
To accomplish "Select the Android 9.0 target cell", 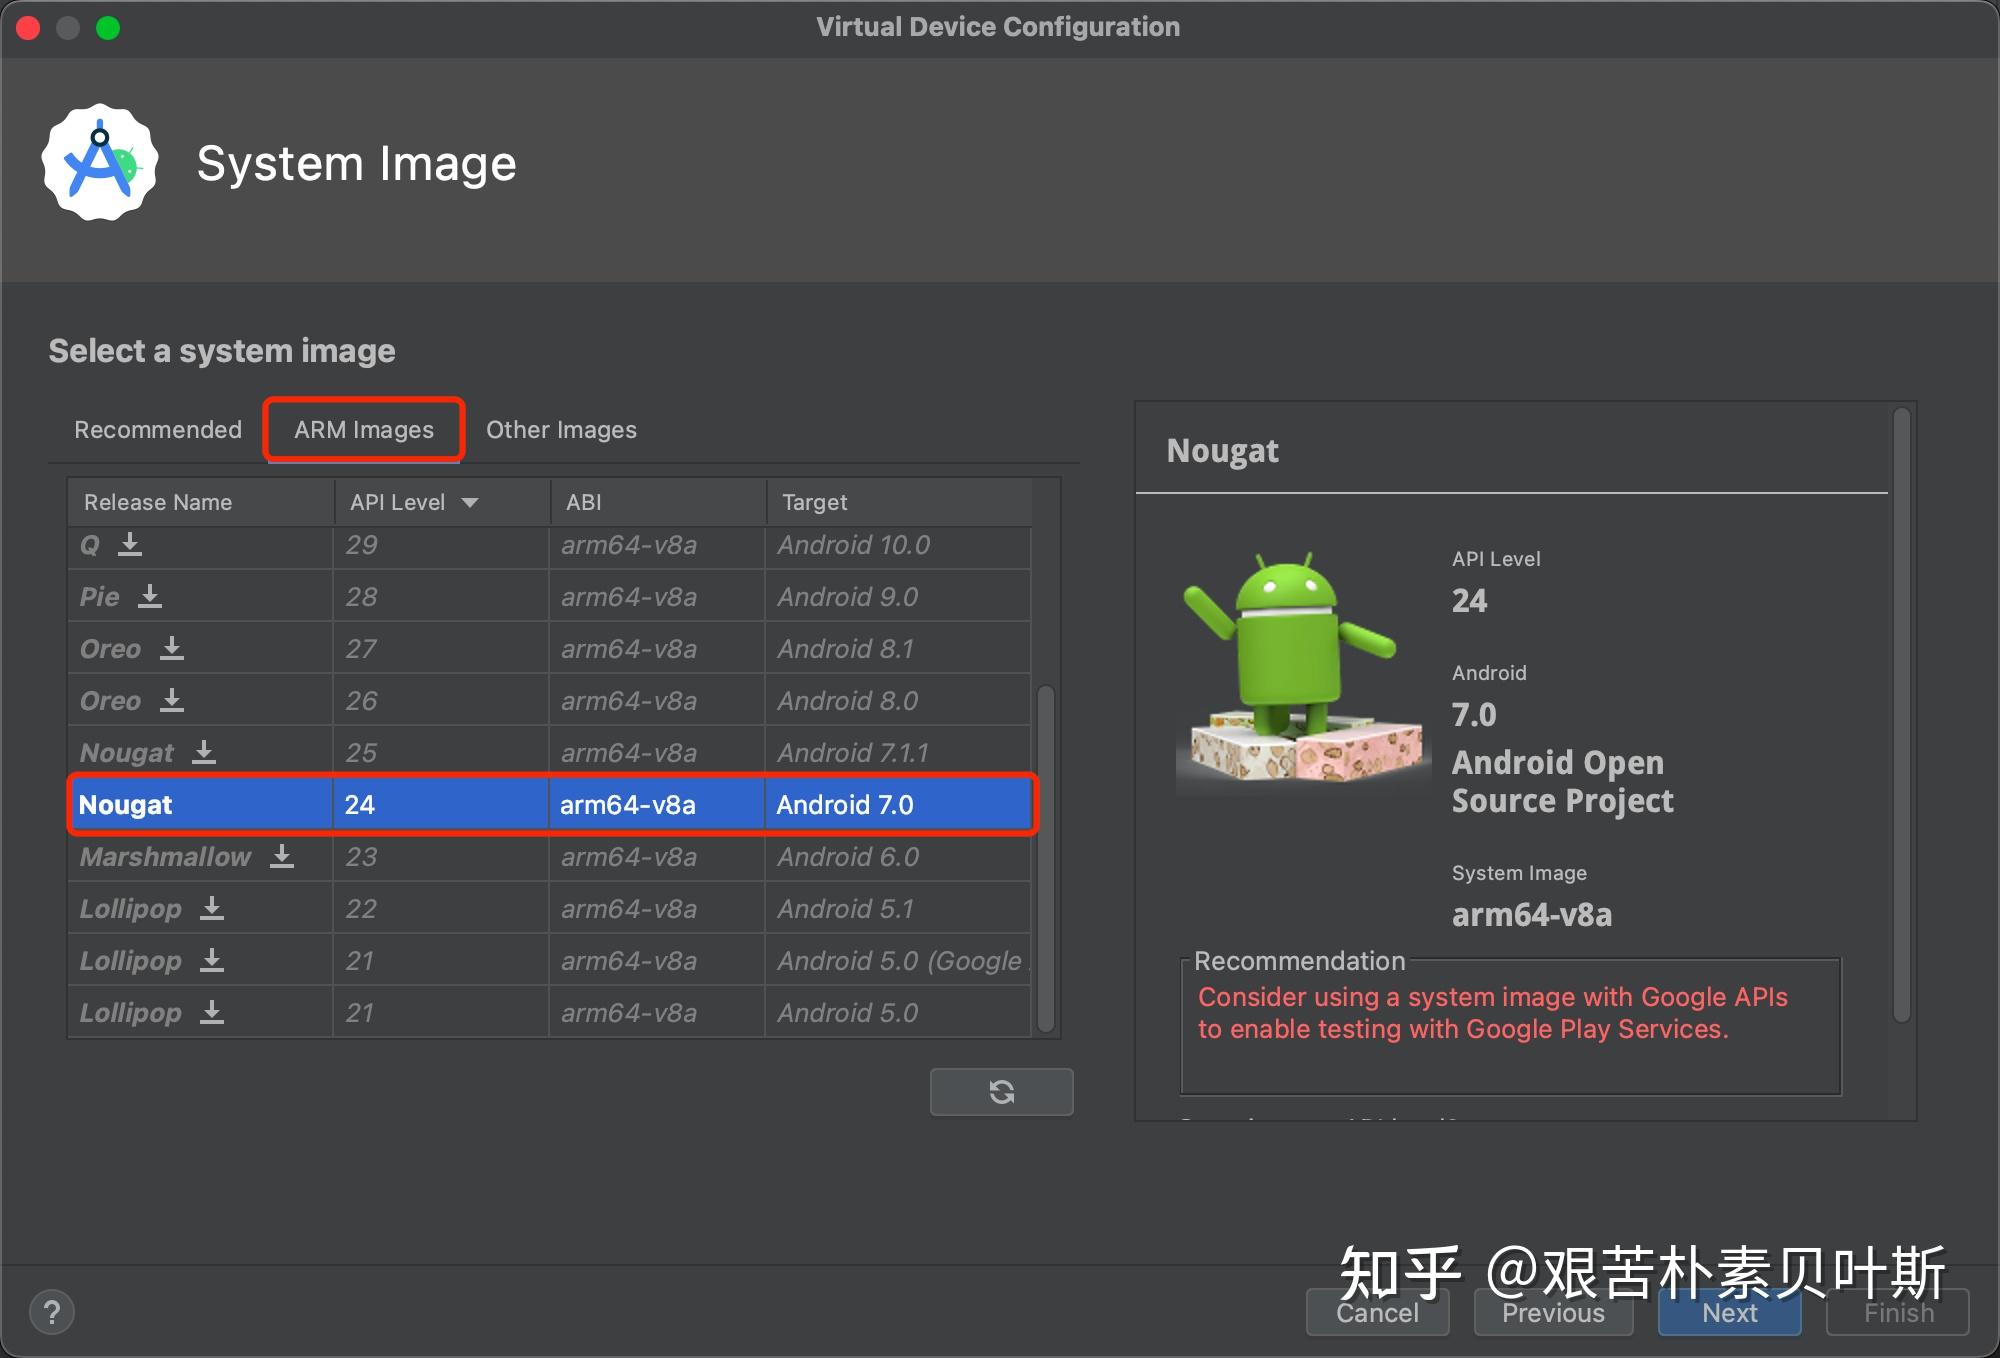I will 898,597.
